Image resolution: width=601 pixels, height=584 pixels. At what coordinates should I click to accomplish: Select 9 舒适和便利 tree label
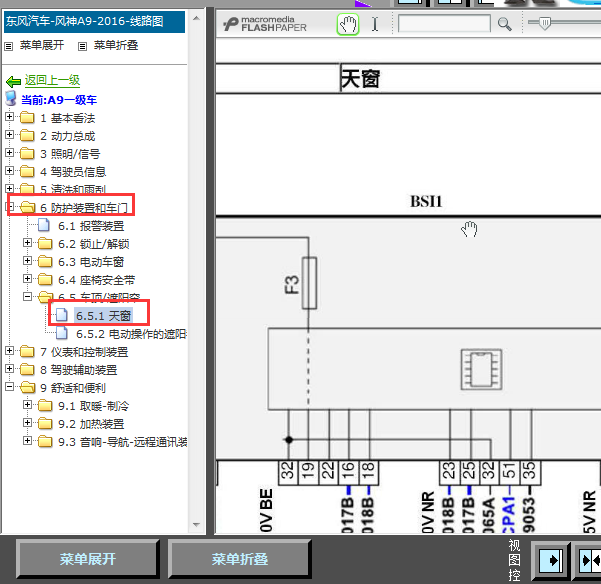tap(73, 388)
